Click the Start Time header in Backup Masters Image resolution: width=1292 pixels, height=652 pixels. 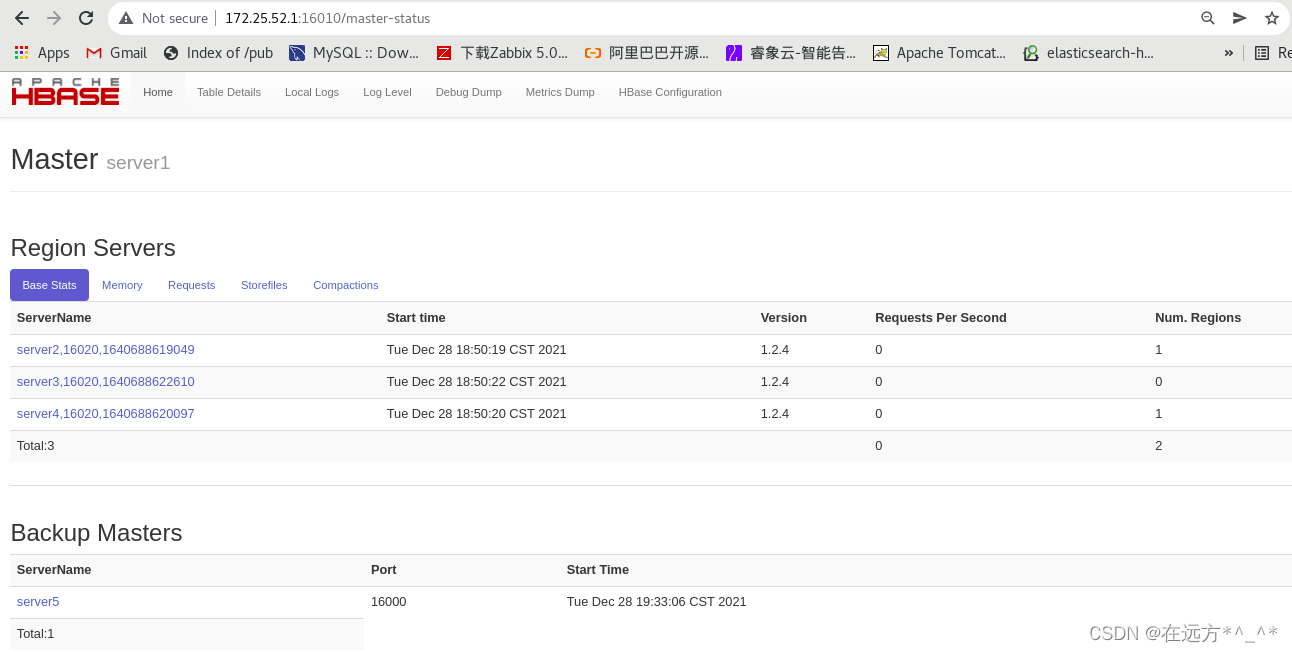point(598,570)
